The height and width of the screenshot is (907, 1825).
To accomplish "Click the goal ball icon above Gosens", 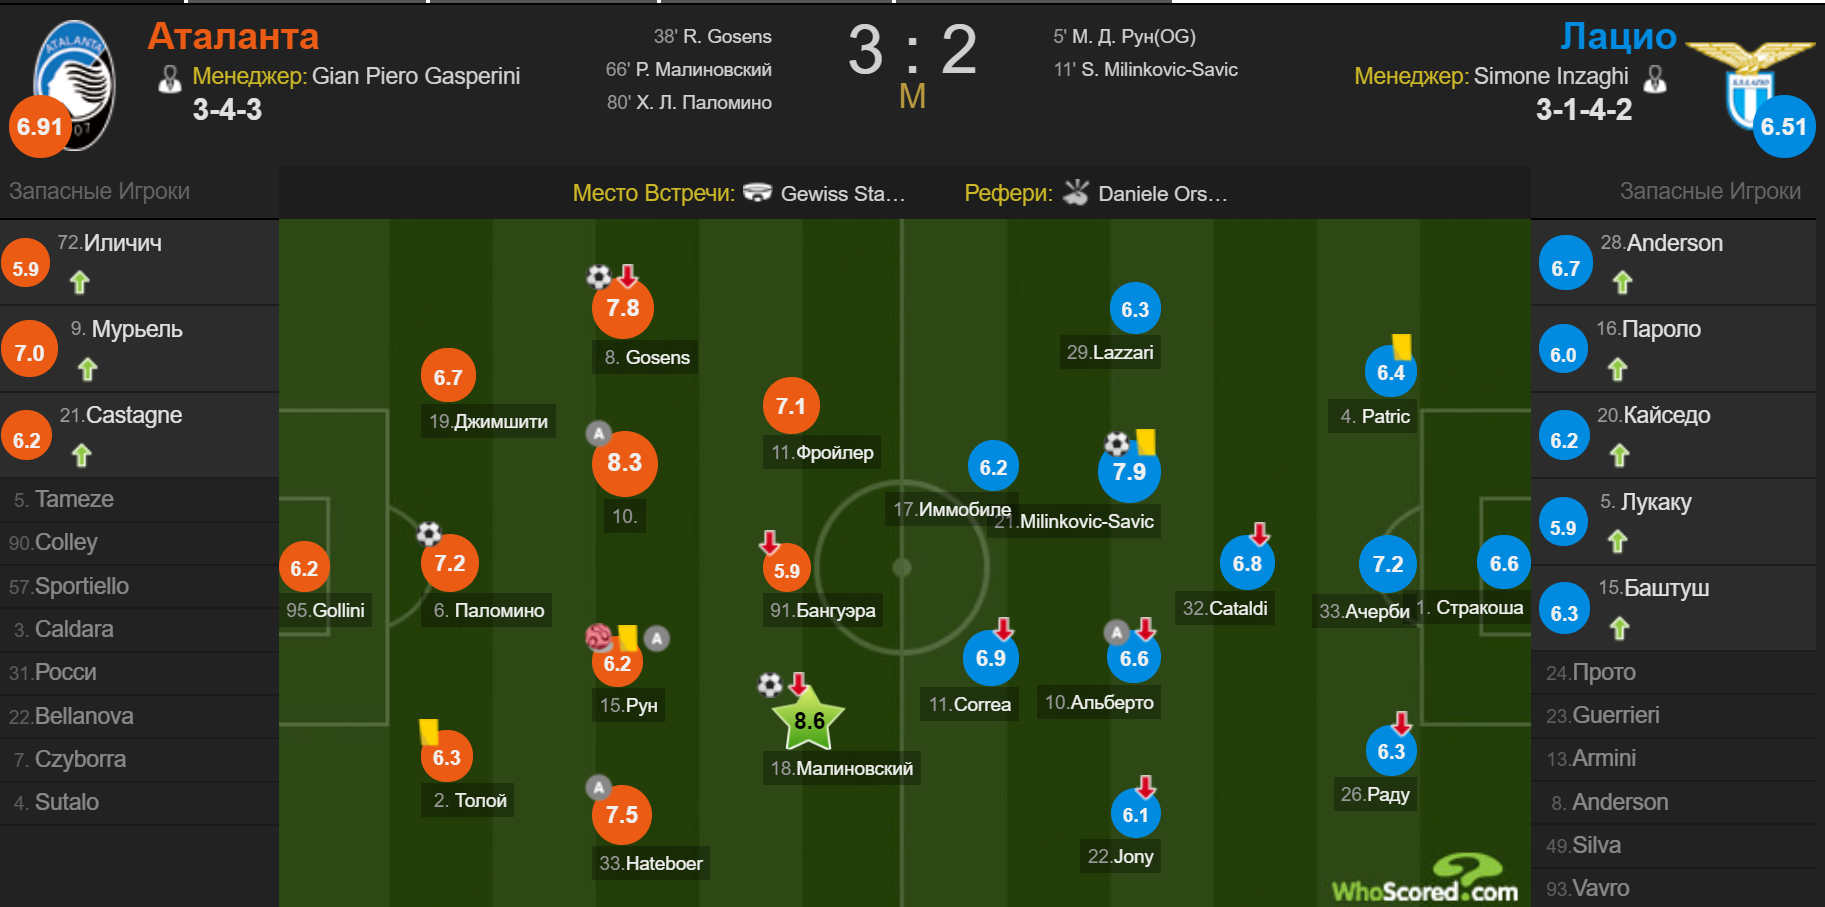I will pos(598,276).
